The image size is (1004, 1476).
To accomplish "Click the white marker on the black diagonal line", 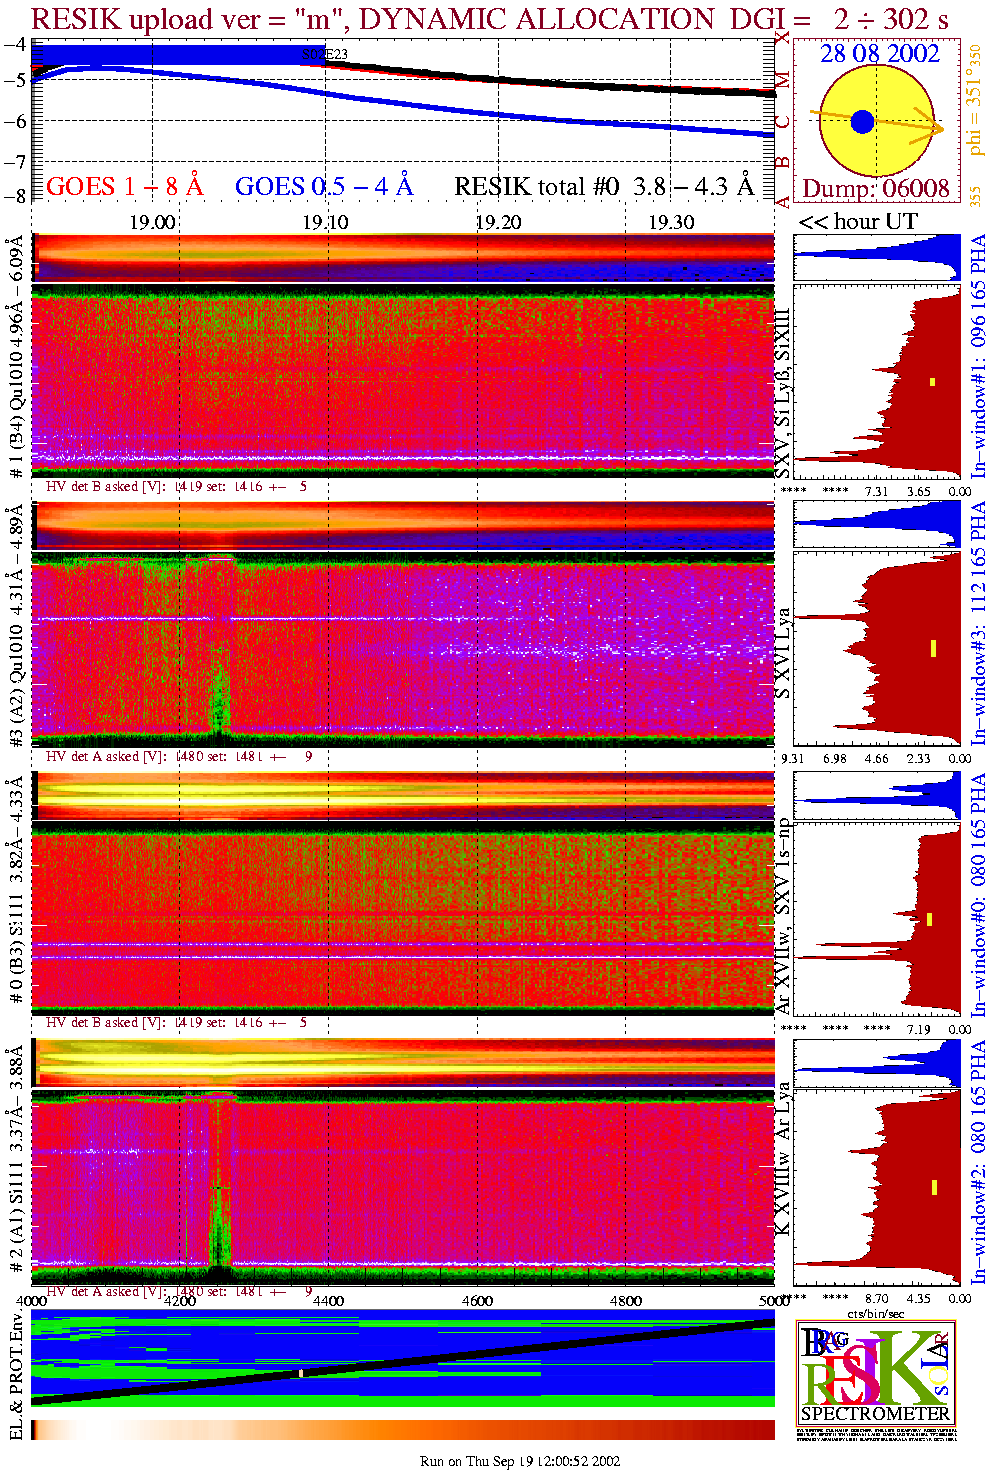I will click(x=300, y=1373).
